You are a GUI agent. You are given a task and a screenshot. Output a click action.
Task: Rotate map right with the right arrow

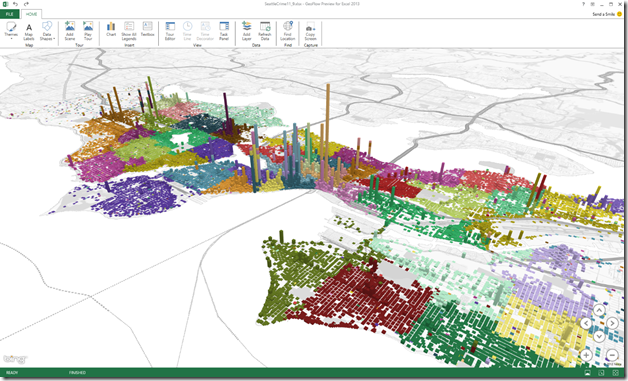[x=612, y=323]
